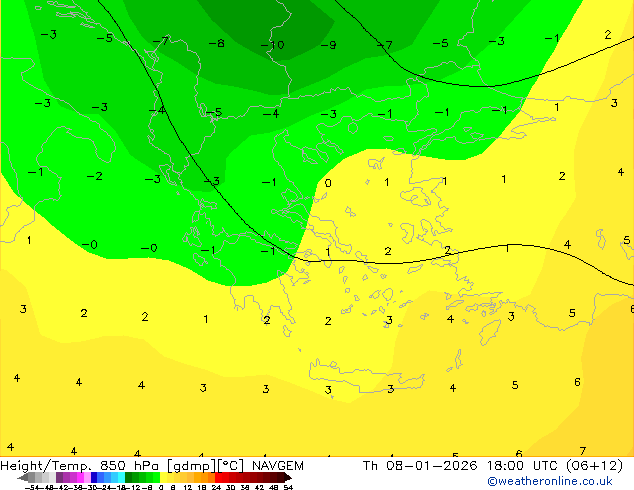
Task: Click the -10 temperature value on the map
Action: (x=273, y=45)
